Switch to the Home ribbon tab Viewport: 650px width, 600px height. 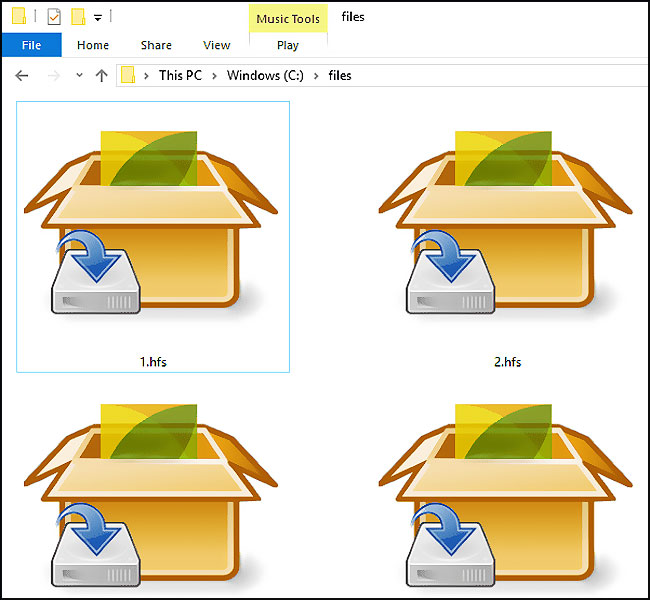coord(93,45)
